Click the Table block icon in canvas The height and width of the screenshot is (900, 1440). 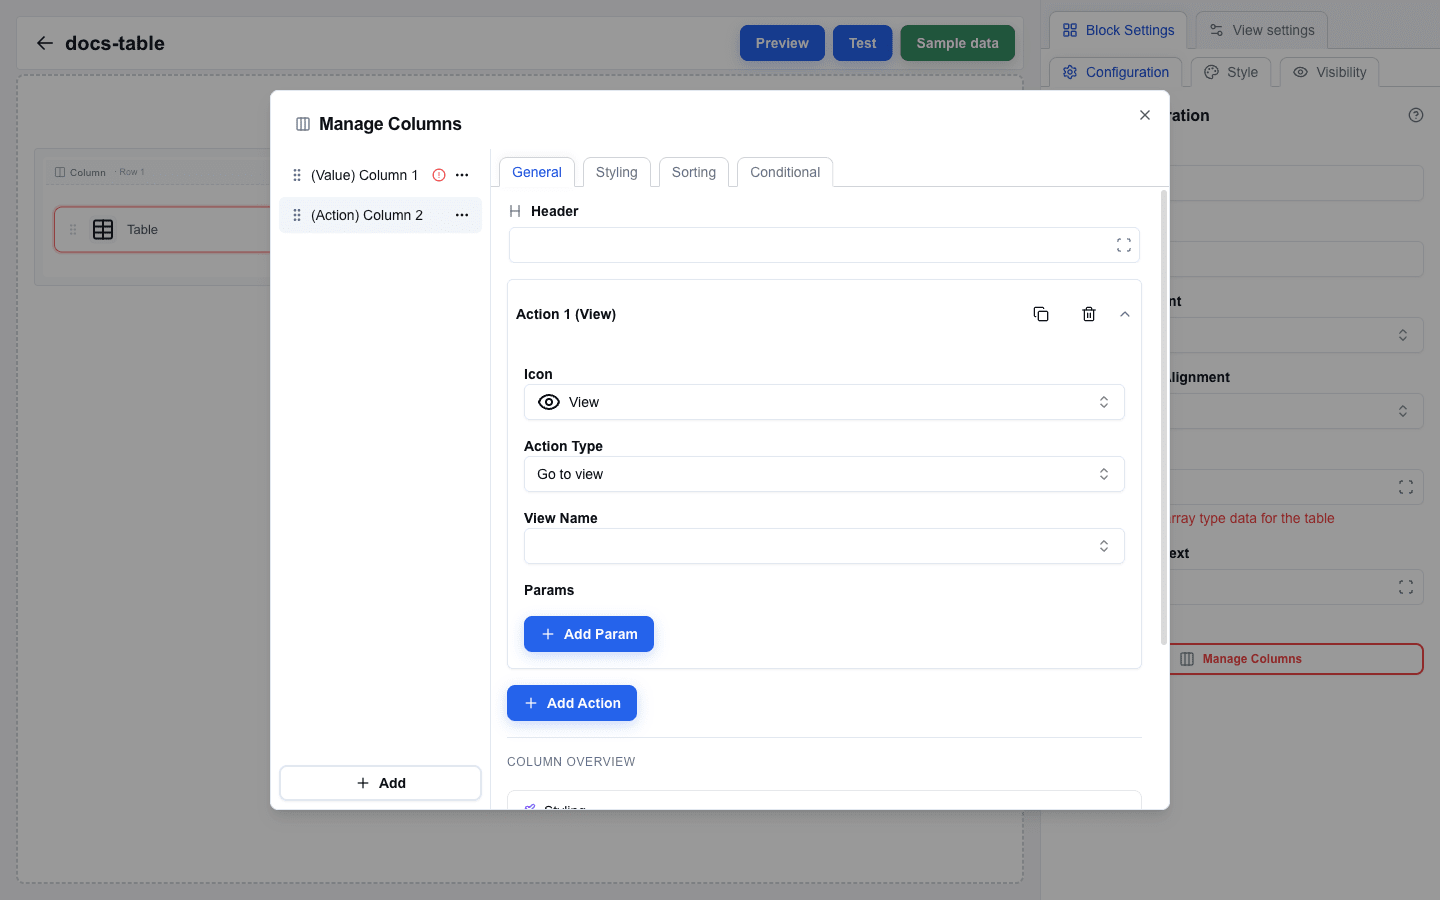(103, 229)
